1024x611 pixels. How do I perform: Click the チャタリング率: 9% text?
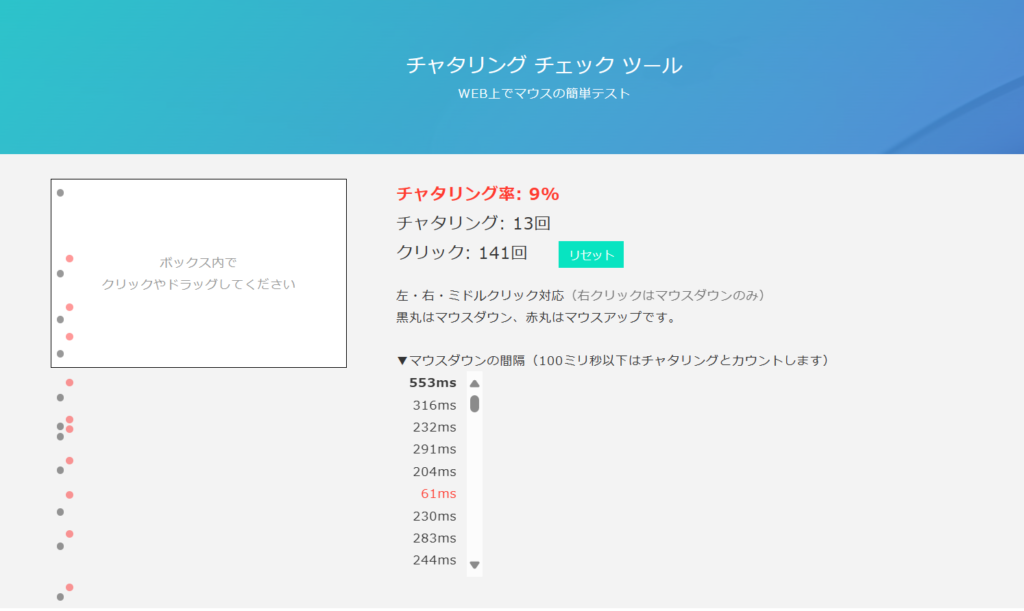point(477,194)
